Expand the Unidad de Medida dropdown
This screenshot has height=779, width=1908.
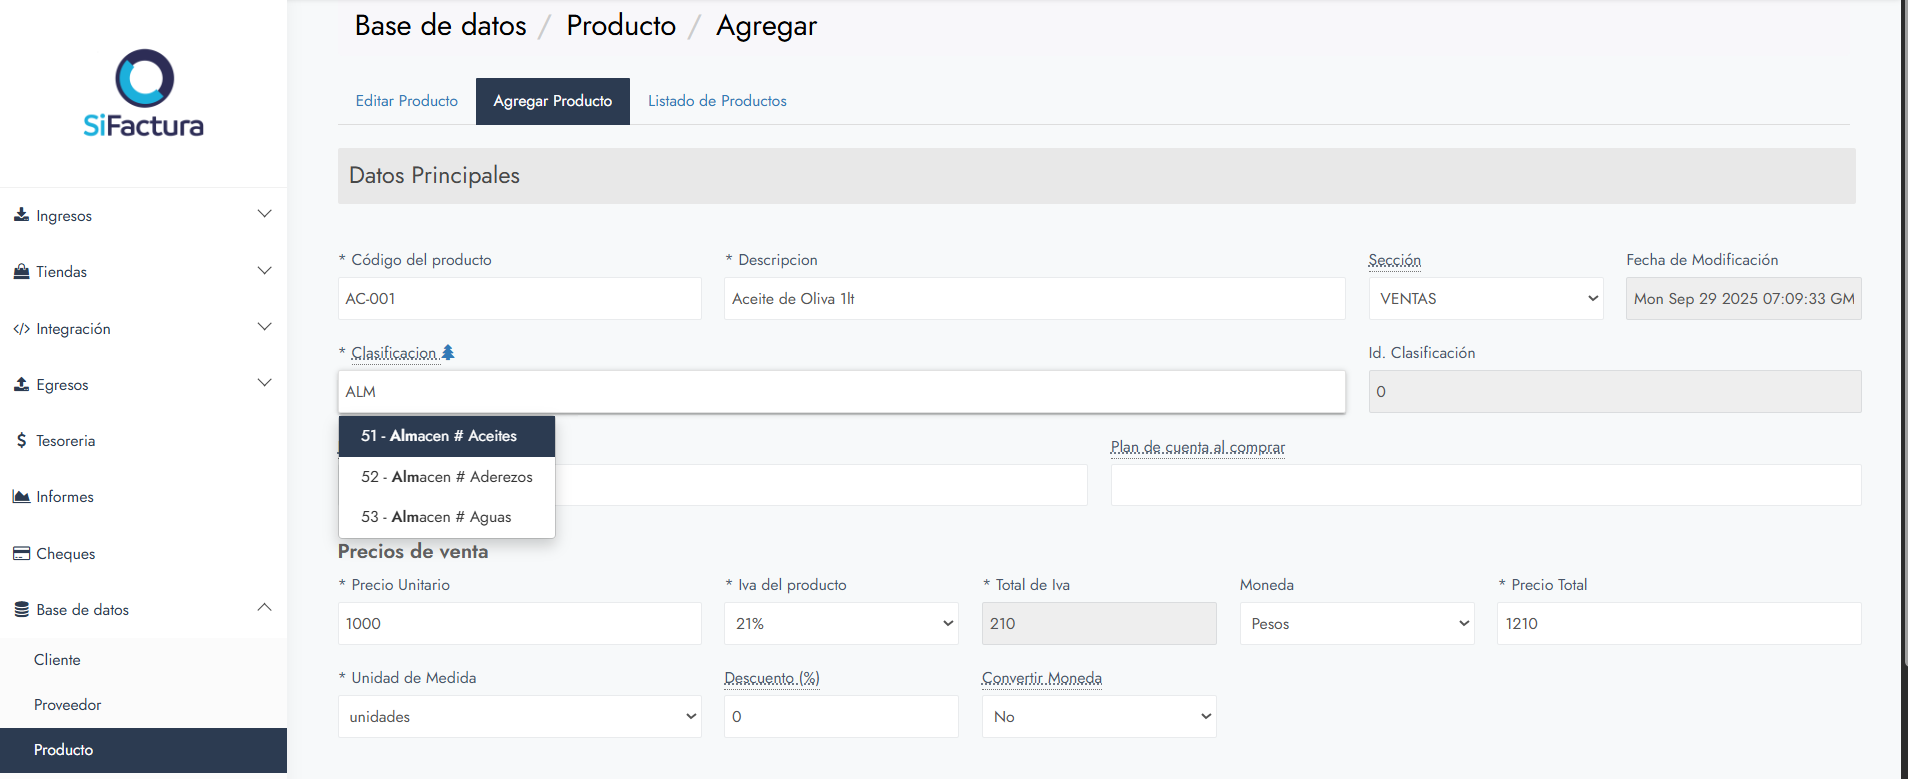click(x=519, y=717)
